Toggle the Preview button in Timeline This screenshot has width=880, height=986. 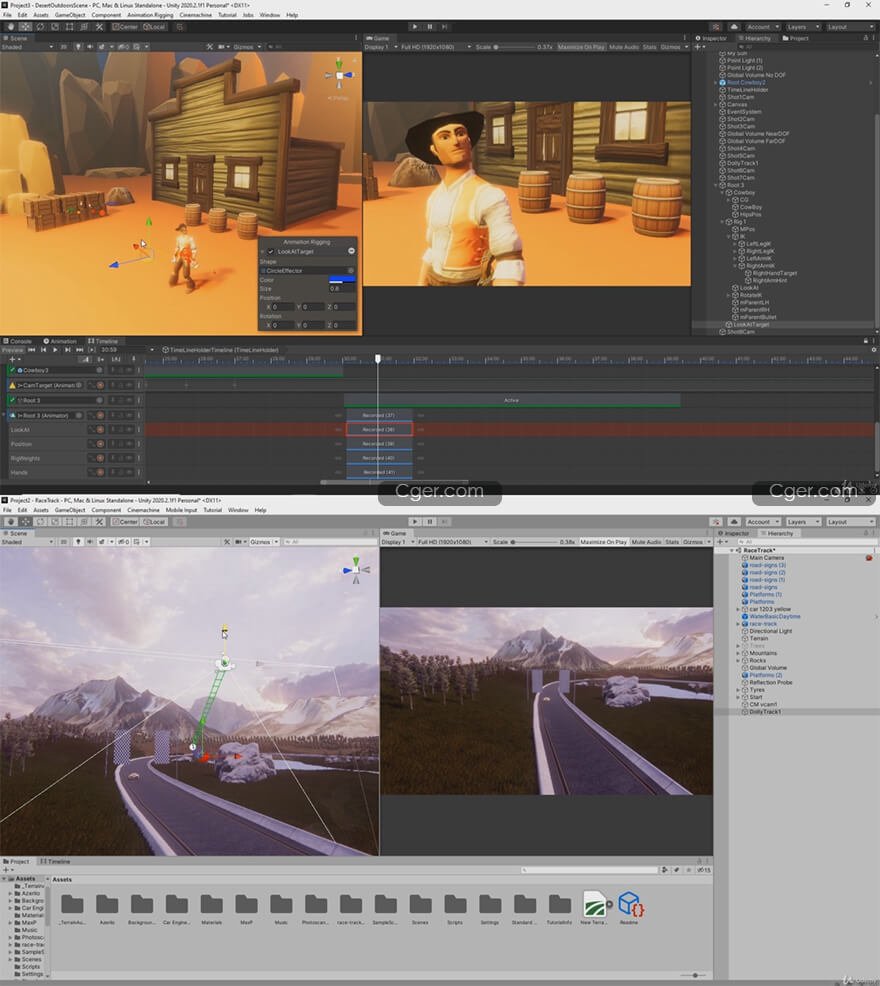point(12,350)
